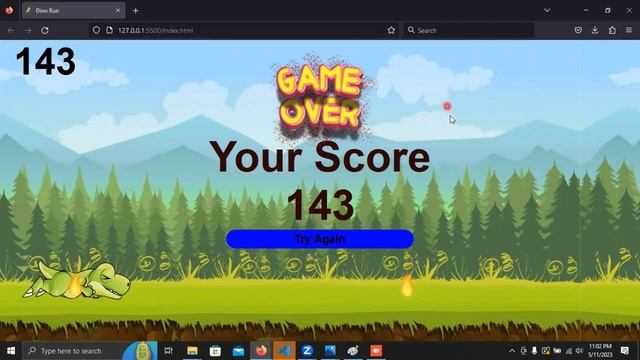The height and width of the screenshot is (360, 640).
Task: Open the Firefox Downloads panel
Action: pyautogui.click(x=595, y=30)
